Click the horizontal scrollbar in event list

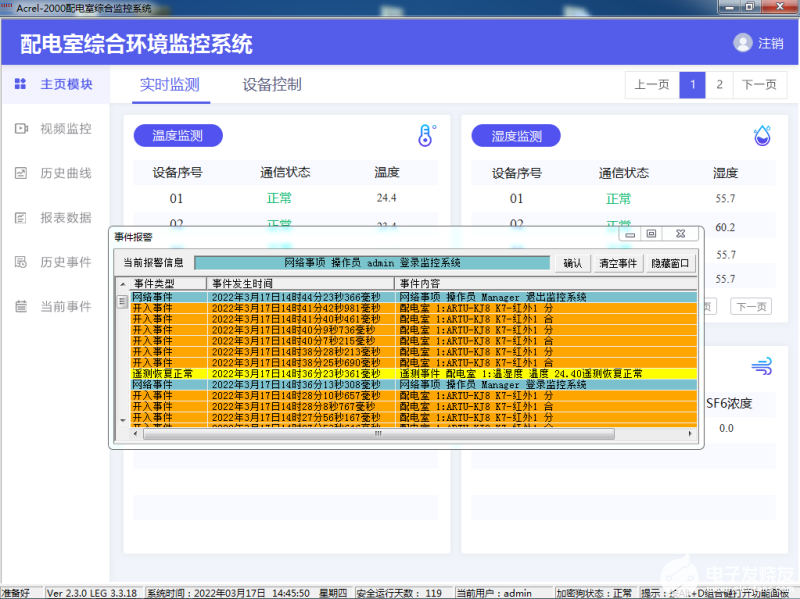376,434
